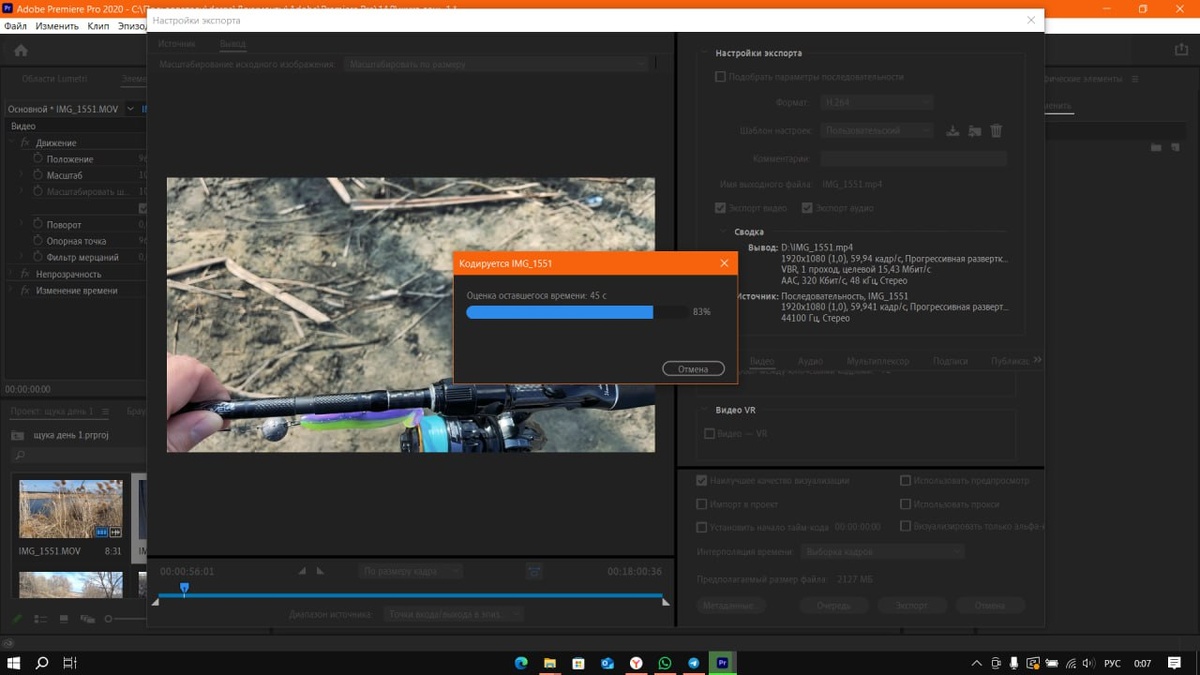Open Telegram from the taskbar
Viewport: 1200px width, 675px height.
coord(693,663)
